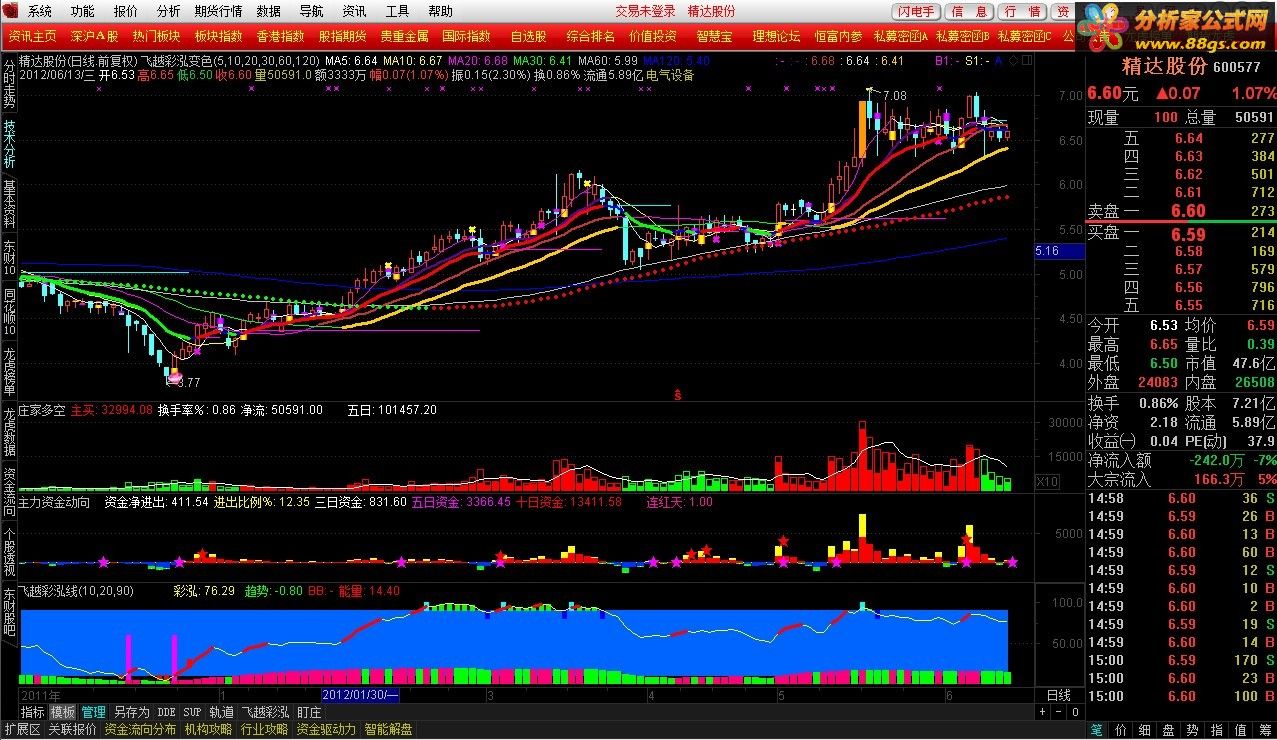Select the 管理 tab below chart
Viewport: 1277px width, 740px height.
(x=93, y=712)
